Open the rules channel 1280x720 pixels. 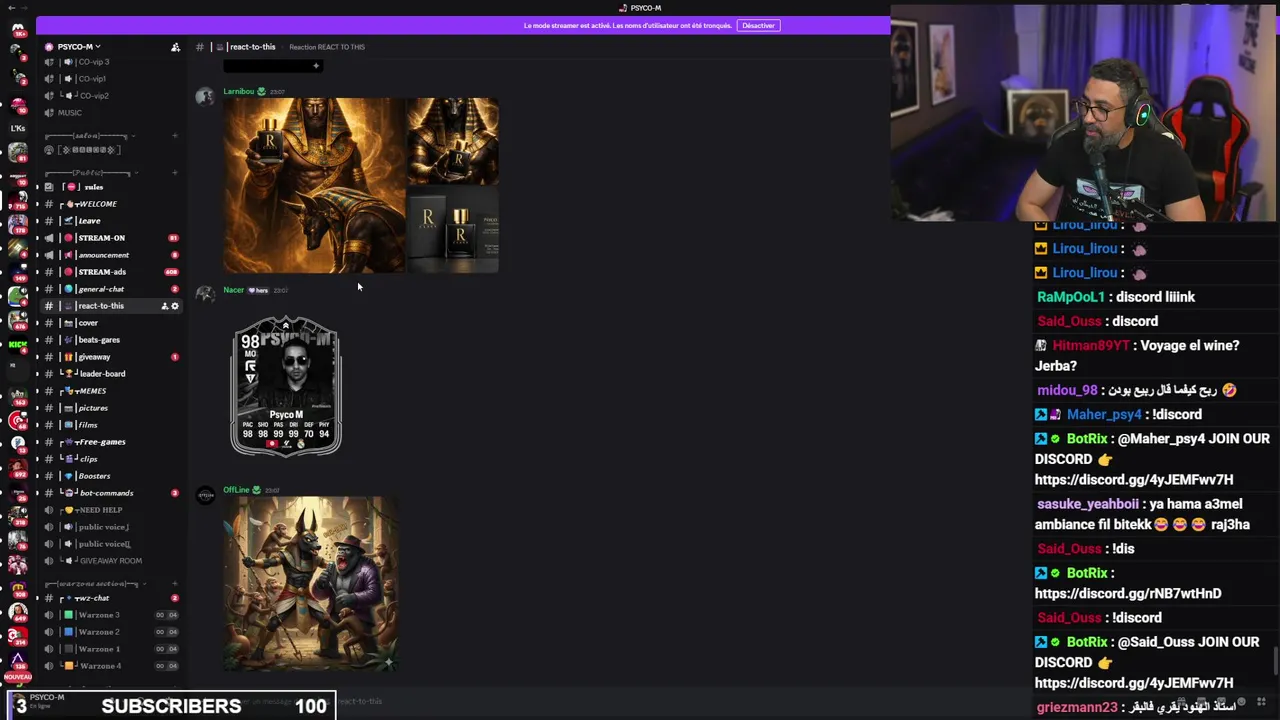[110, 187]
